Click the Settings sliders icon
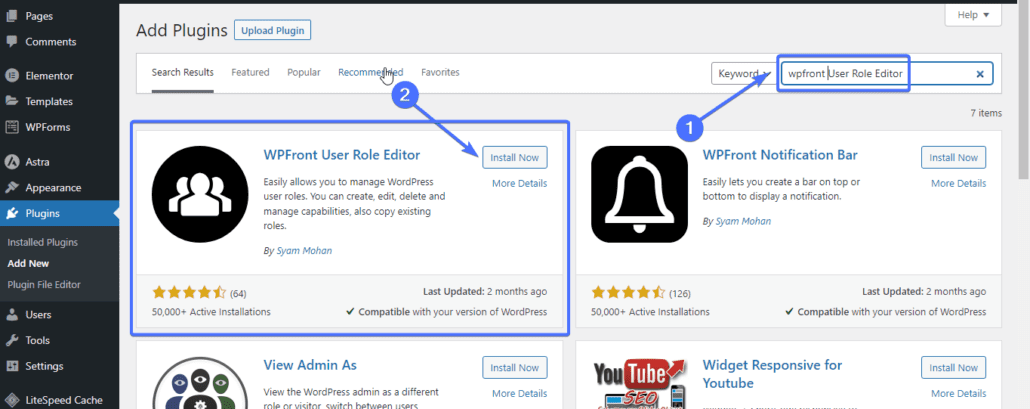Viewport: 1030px width, 409px height. pos(11,366)
